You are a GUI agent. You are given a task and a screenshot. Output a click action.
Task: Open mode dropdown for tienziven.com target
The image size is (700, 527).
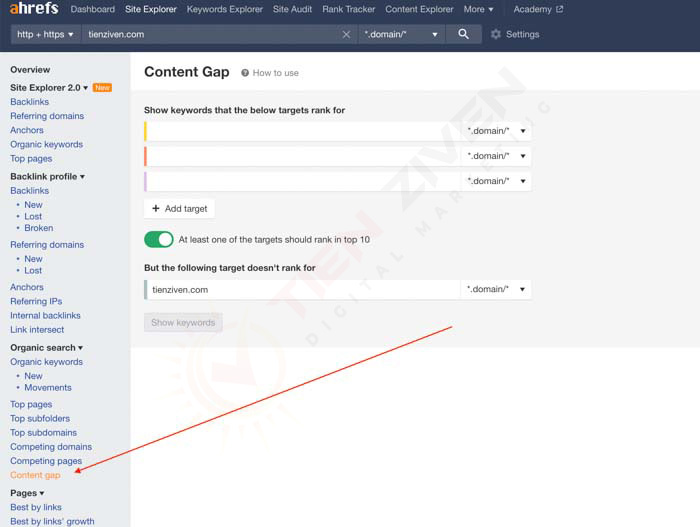click(496, 289)
